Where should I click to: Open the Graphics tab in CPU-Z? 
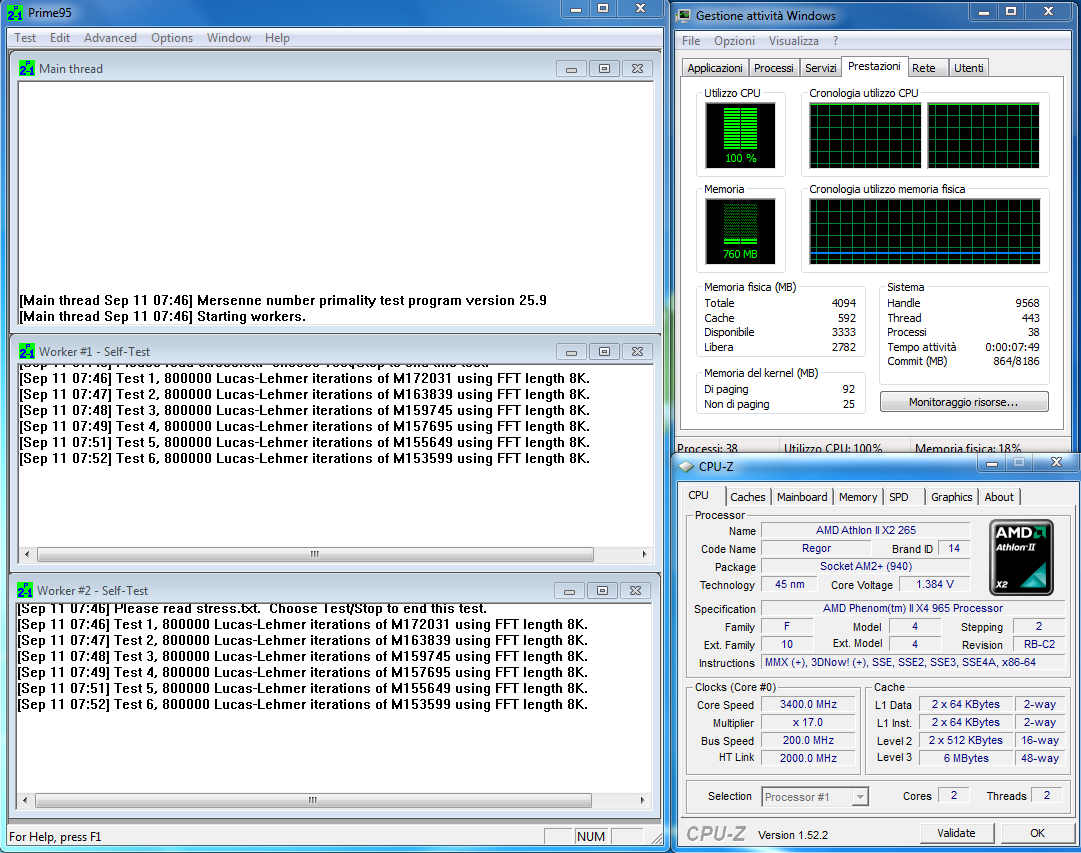(951, 497)
